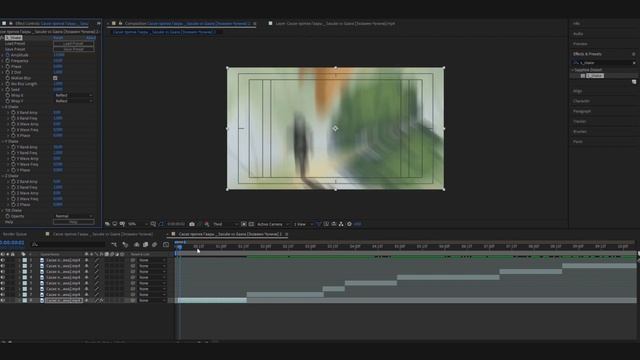The height and width of the screenshot is (360, 640).
Task: Toggle X Rand Amp stopwatch
Action: tap(13, 112)
